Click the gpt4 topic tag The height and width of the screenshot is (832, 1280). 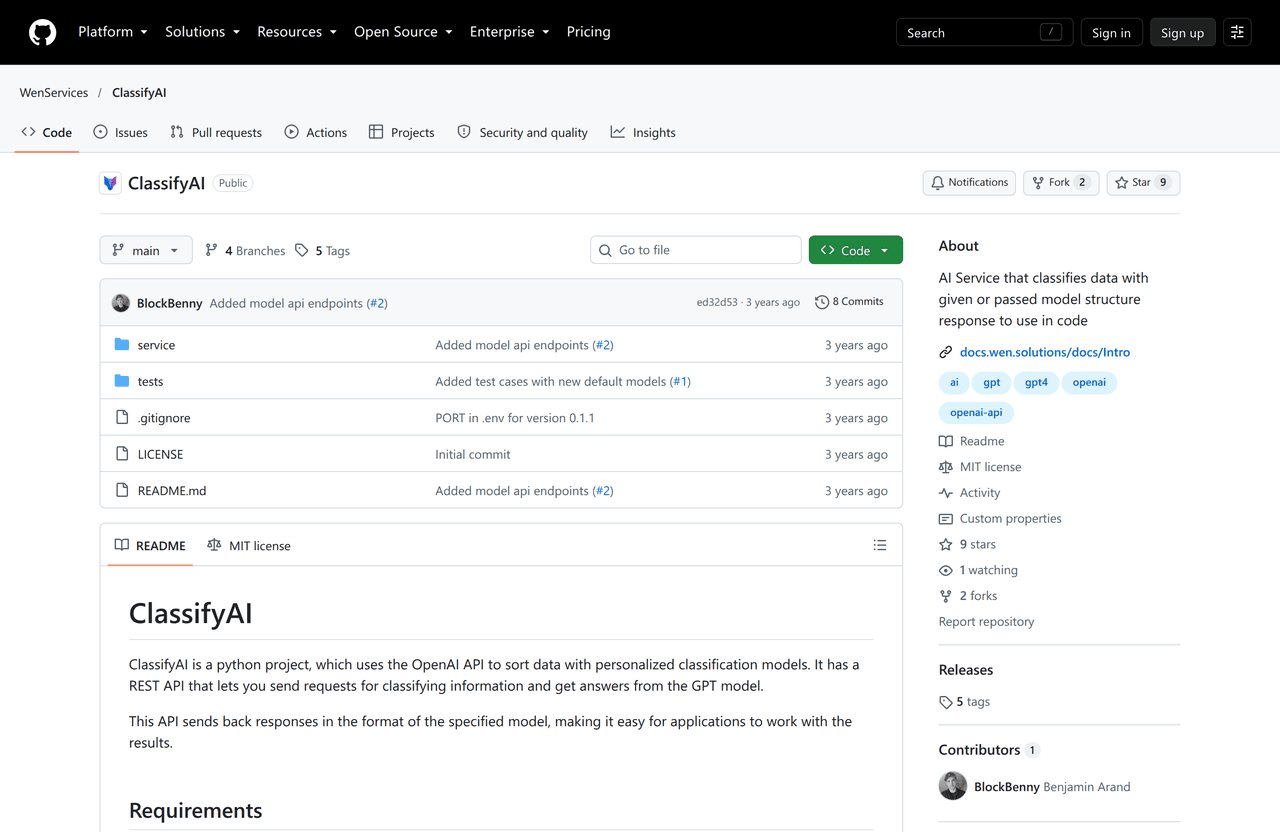(1036, 382)
